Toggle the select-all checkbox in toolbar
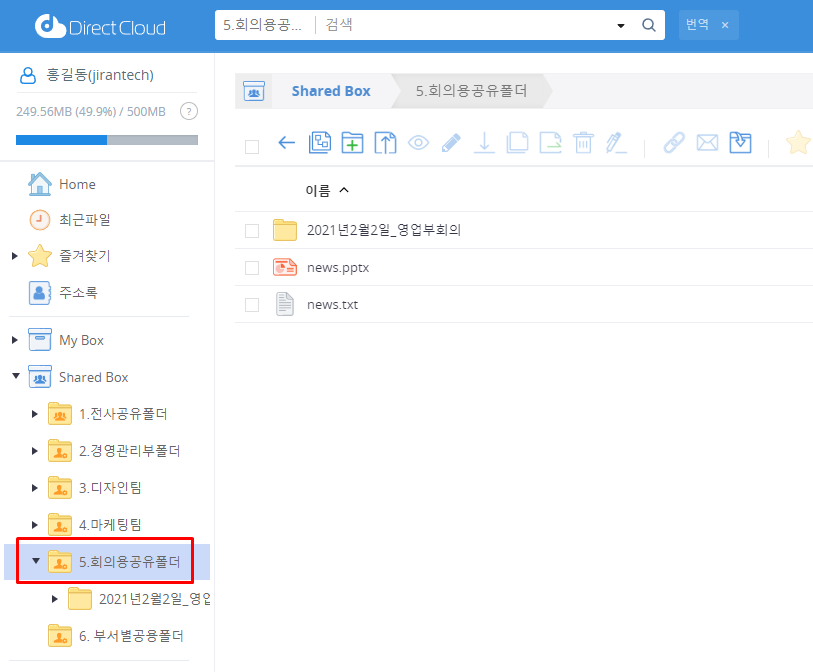Viewport: 813px width, 672px height. [252, 146]
